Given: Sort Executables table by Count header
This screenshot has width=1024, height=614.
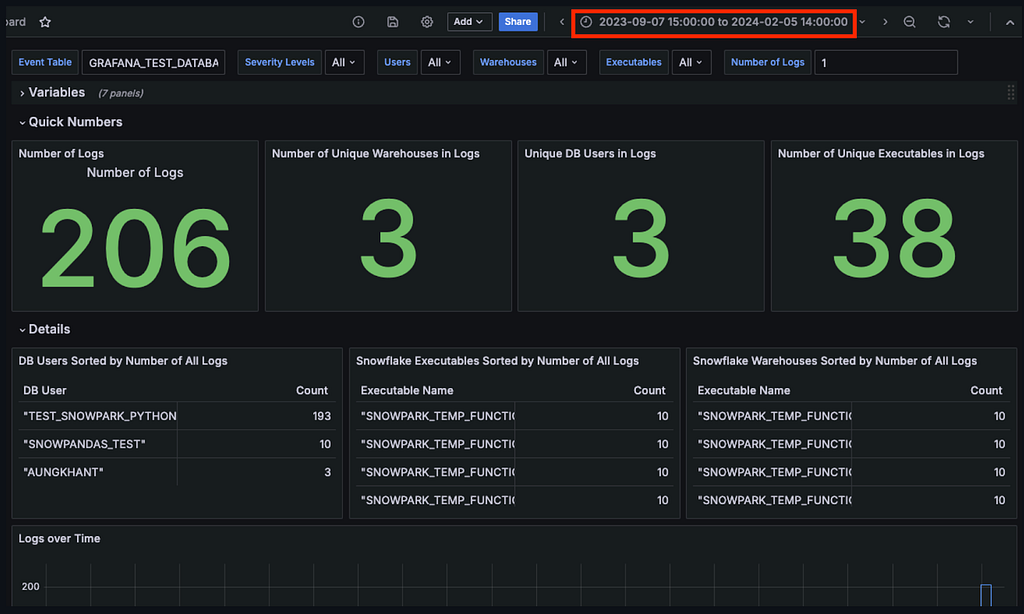Looking at the screenshot, I should pyautogui.click(x=649, y=391).
